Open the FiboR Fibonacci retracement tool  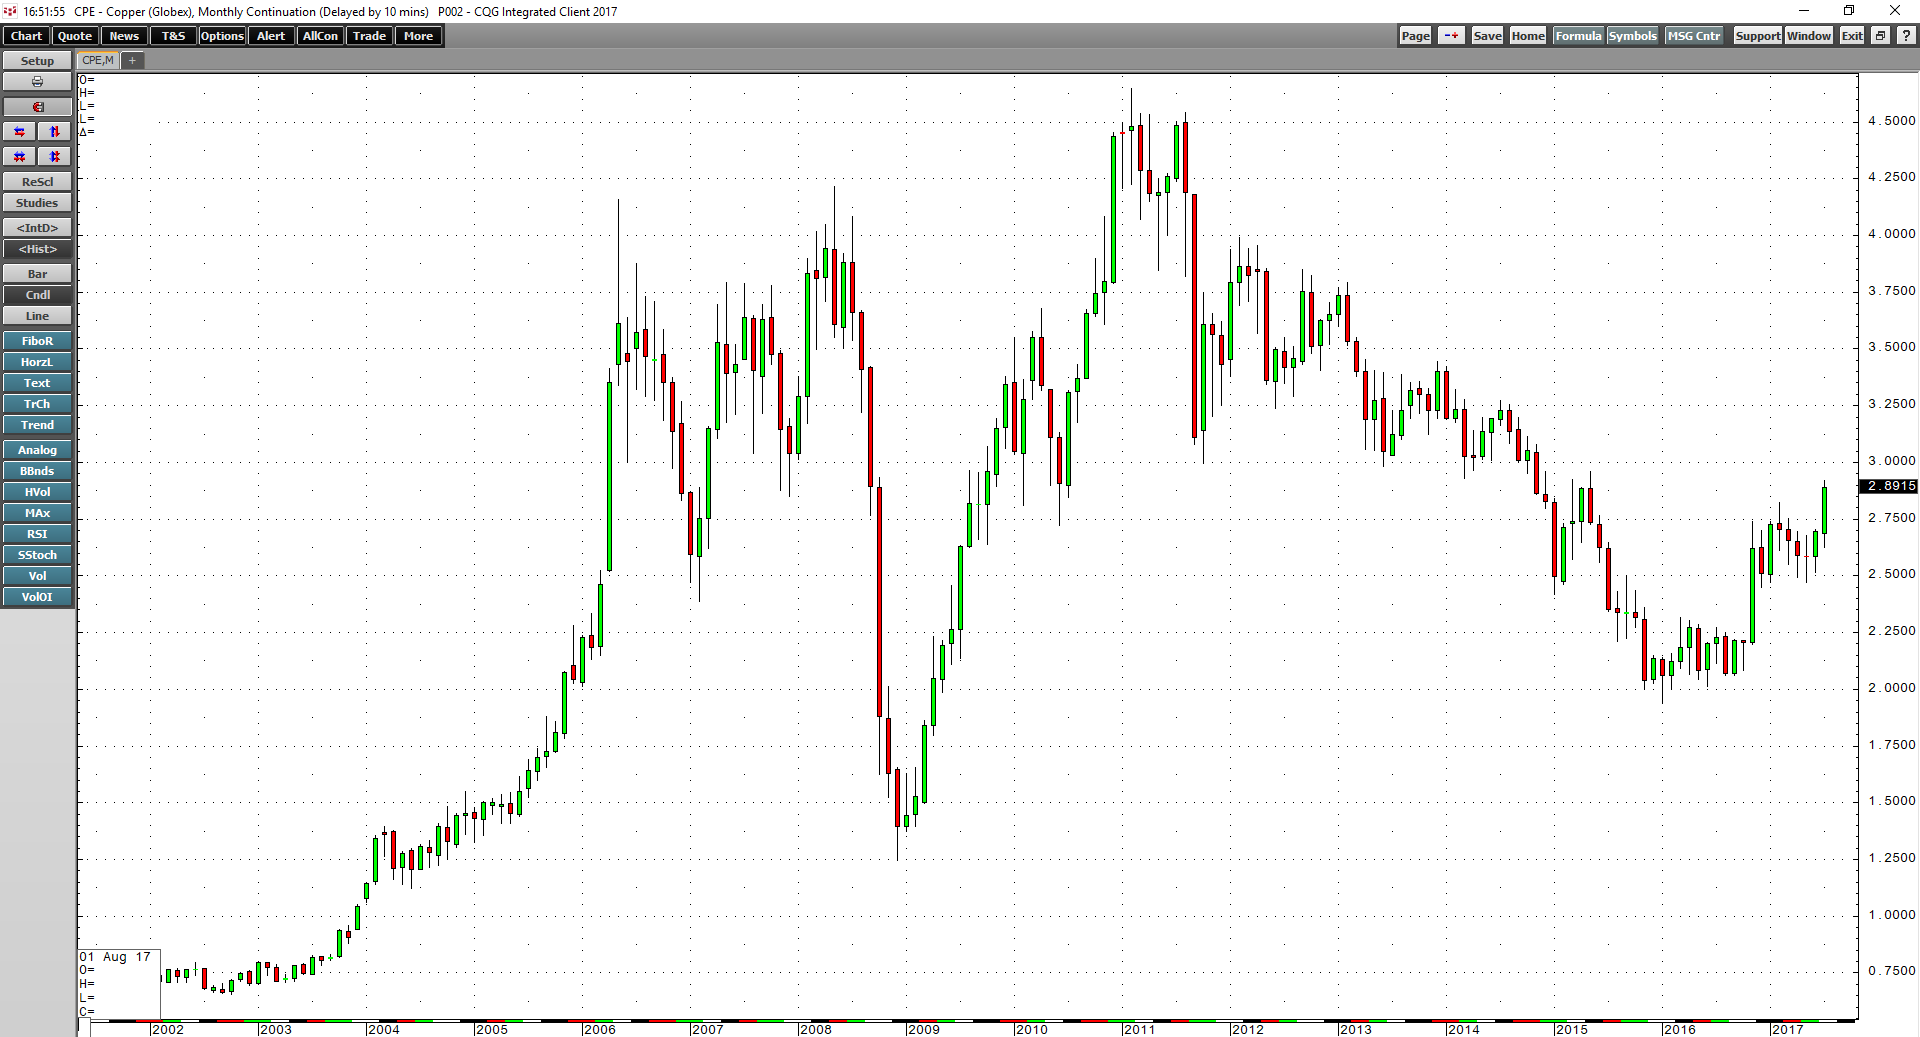[36, 340]
